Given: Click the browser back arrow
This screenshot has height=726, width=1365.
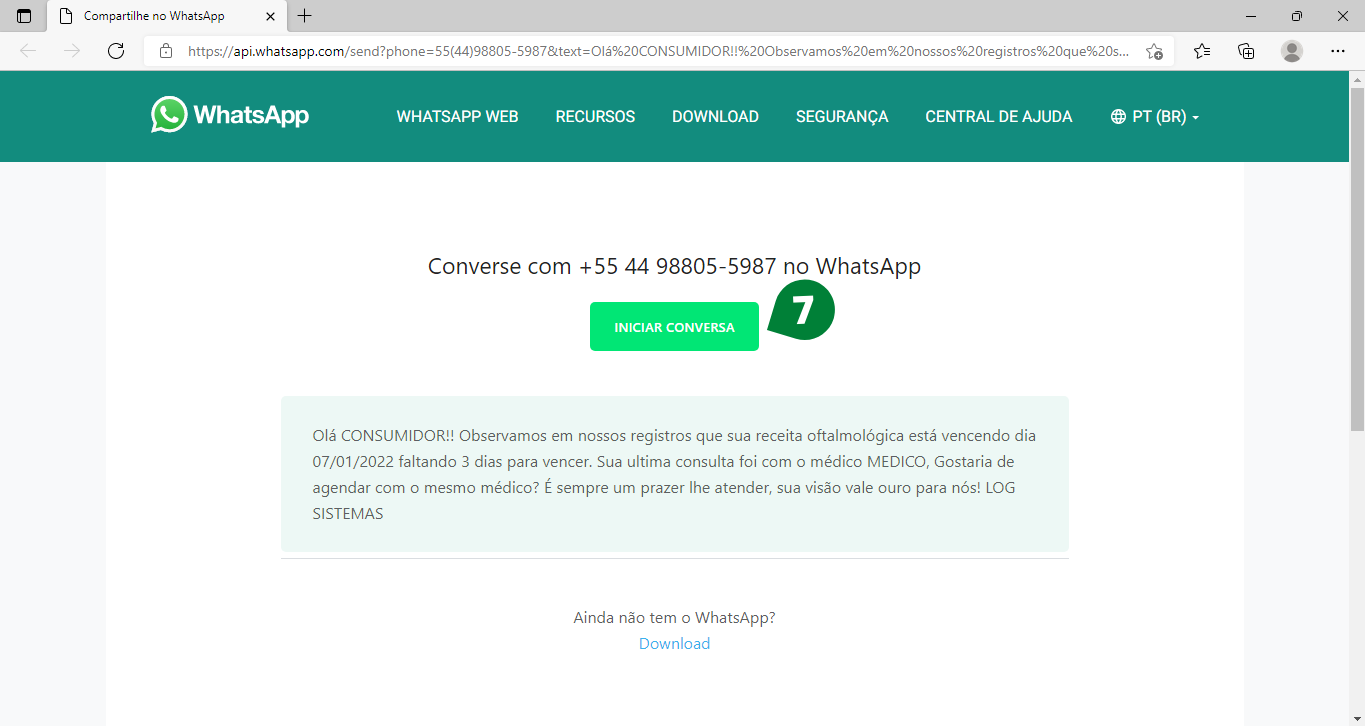Looking at the screenshot, I should point(28,51).
